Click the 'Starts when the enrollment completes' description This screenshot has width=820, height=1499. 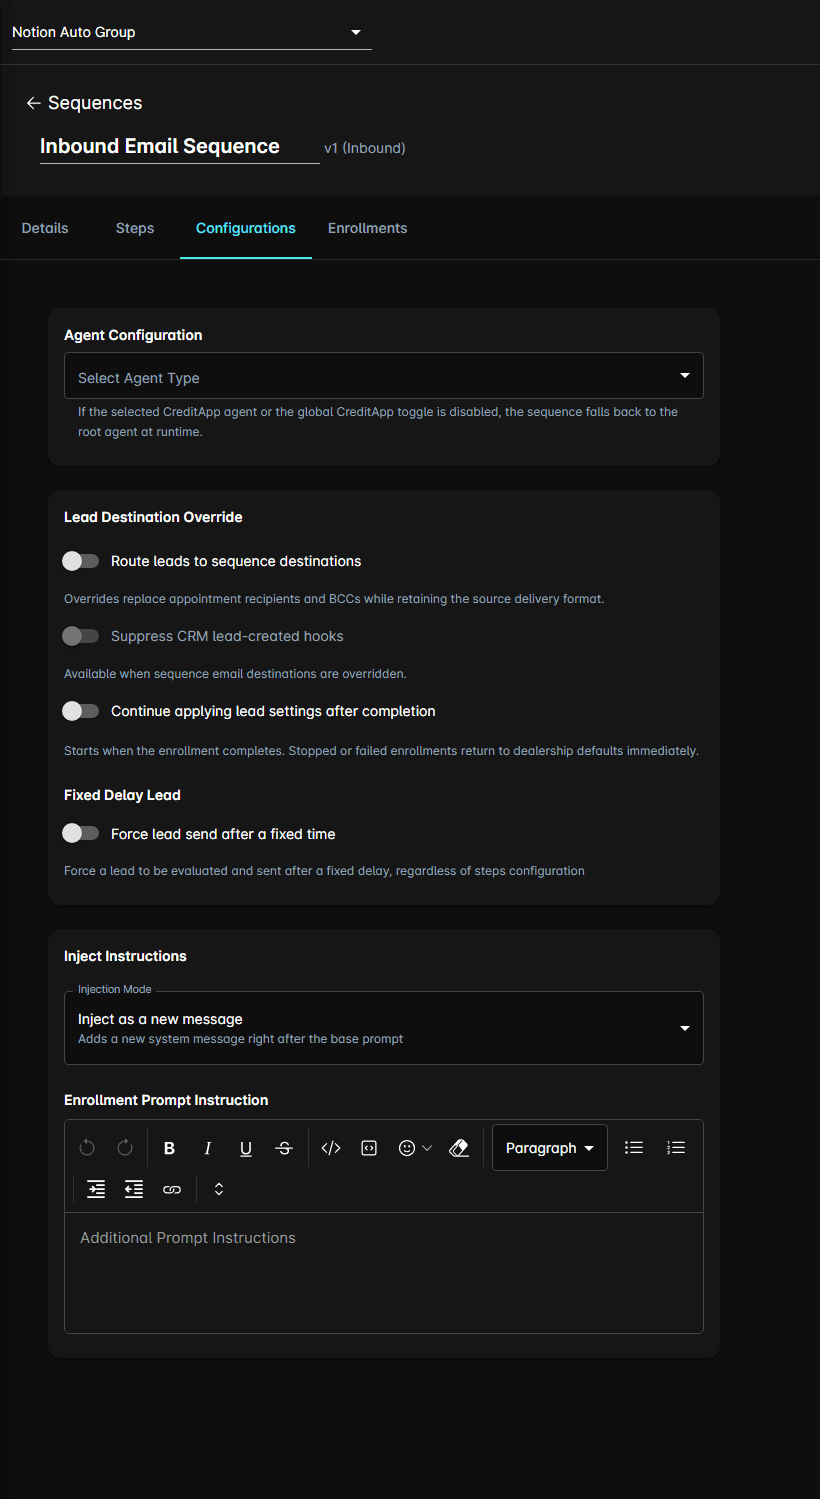[x=381, y=751]
